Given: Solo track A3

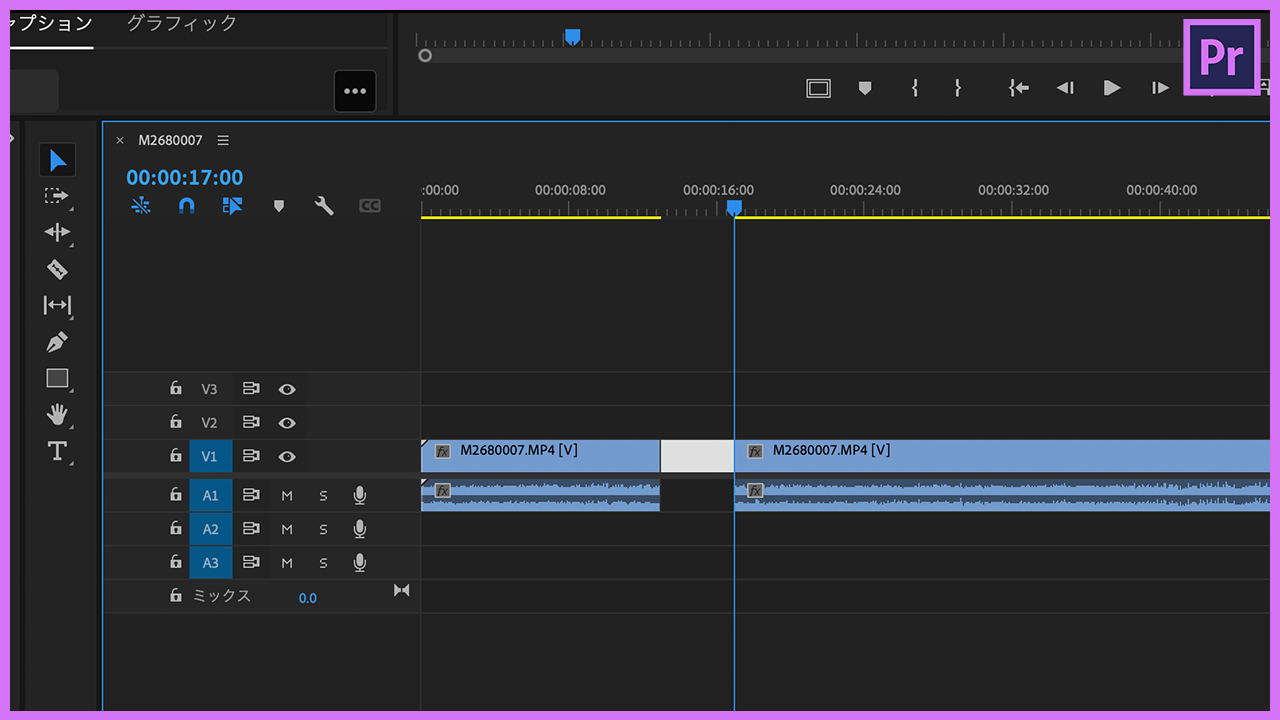Looking at the screenshot, I should (323, 563).
